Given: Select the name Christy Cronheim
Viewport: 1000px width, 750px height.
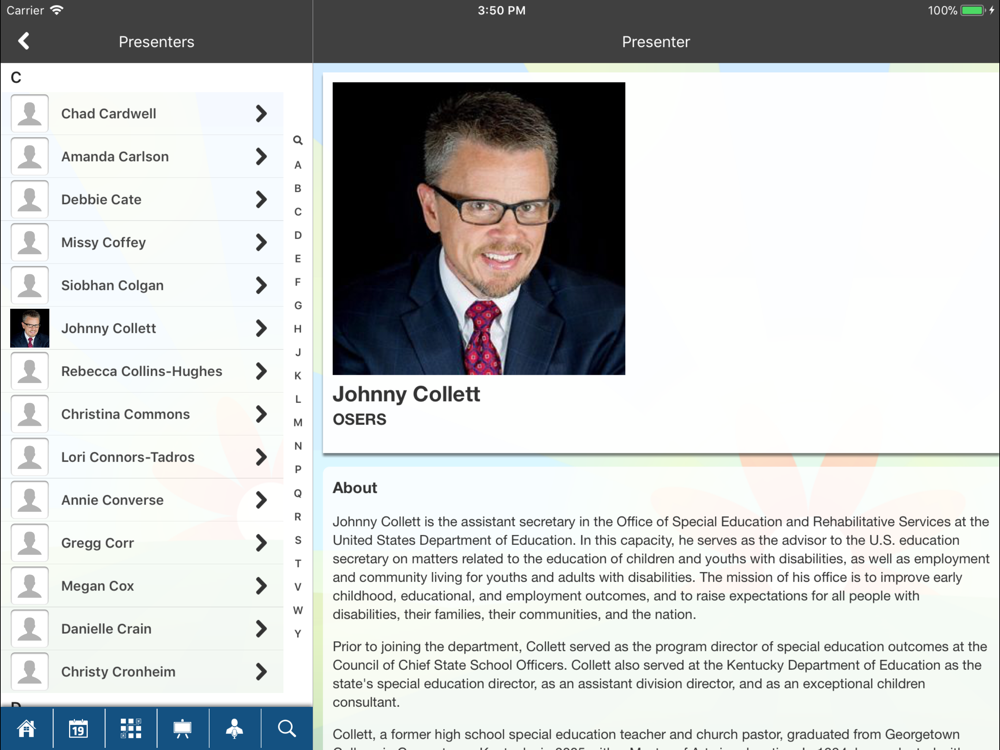Looking at the screenshot, I should click(118, 672).
